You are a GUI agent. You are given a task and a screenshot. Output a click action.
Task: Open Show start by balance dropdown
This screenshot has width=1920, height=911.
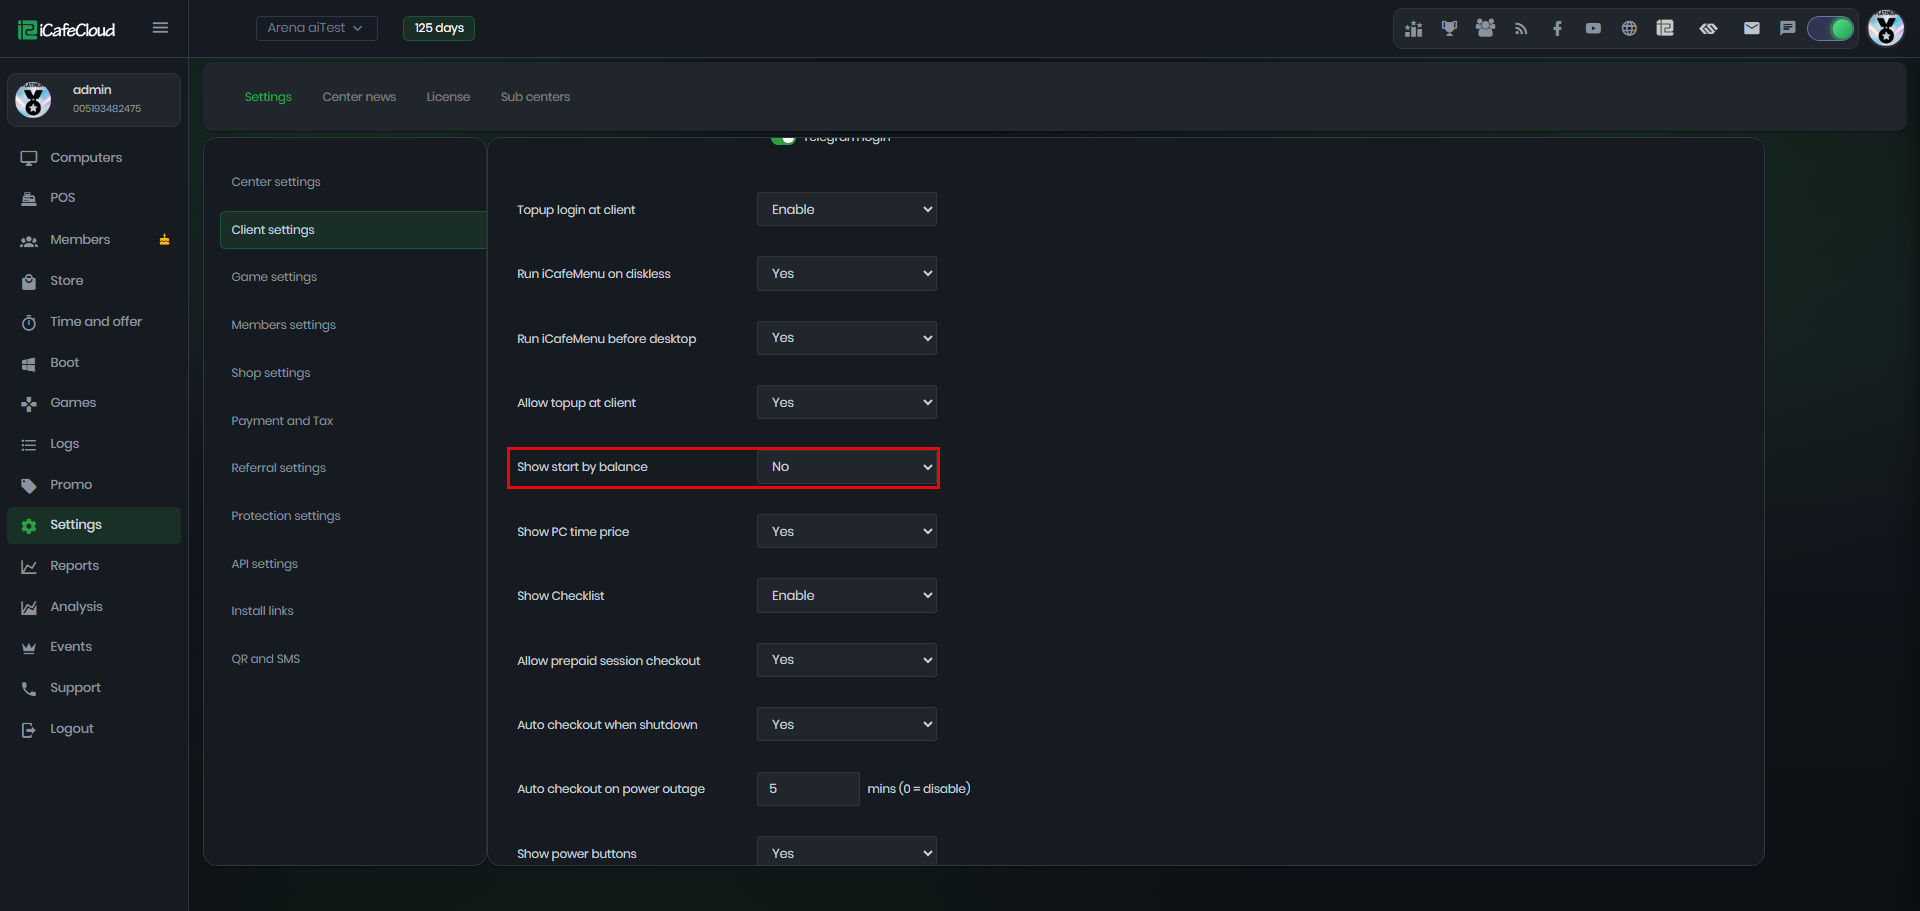coord(846,467)
